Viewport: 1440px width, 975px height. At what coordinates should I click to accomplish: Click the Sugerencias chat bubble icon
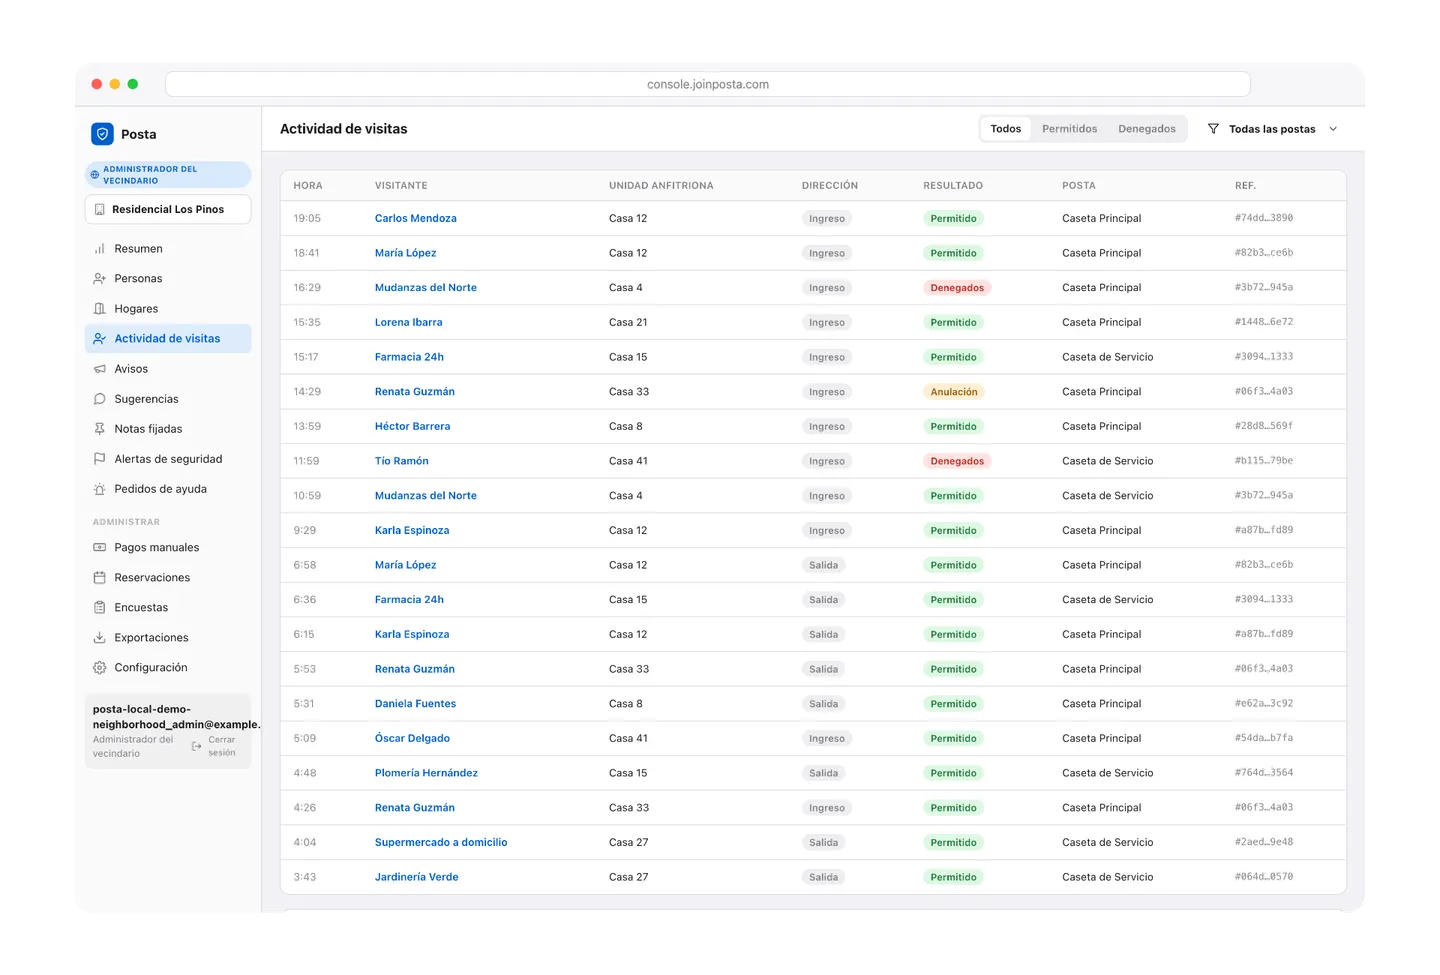[100, 399]
